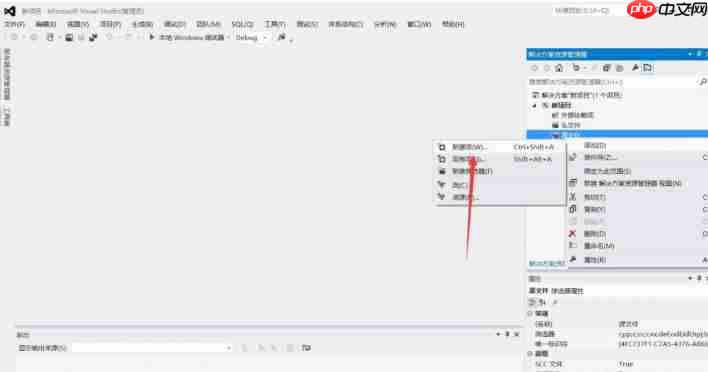The height and width of the screenshot is (372, 708).
Task: Open the 编辑(E) menu
Action: click(46, 24)
